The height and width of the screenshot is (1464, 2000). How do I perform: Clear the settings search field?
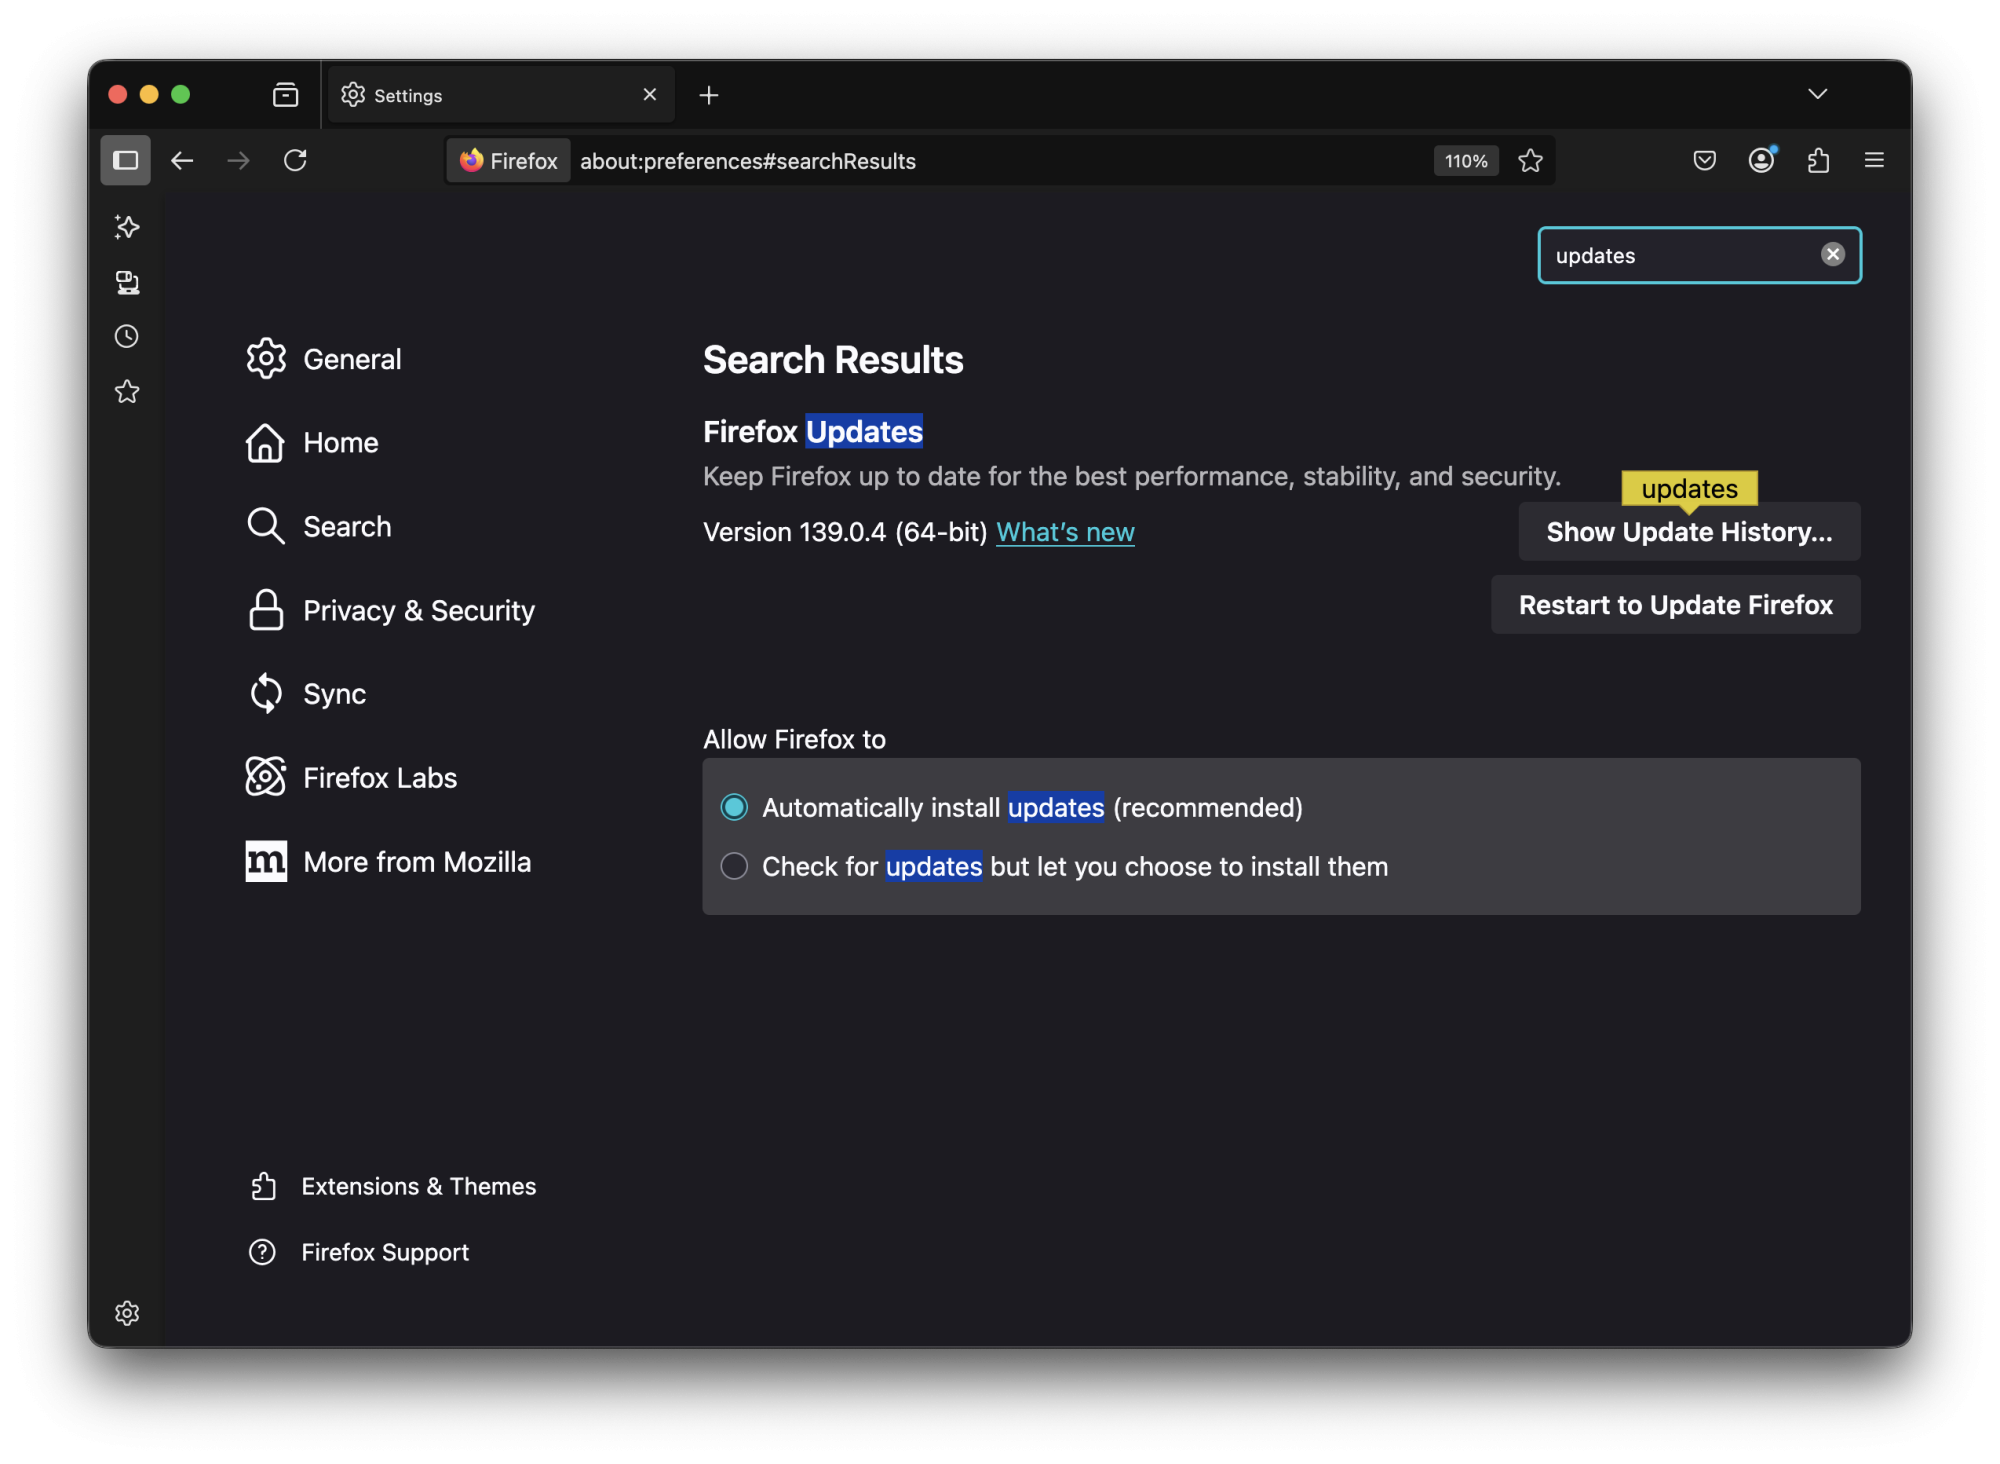click(1832, 255)
